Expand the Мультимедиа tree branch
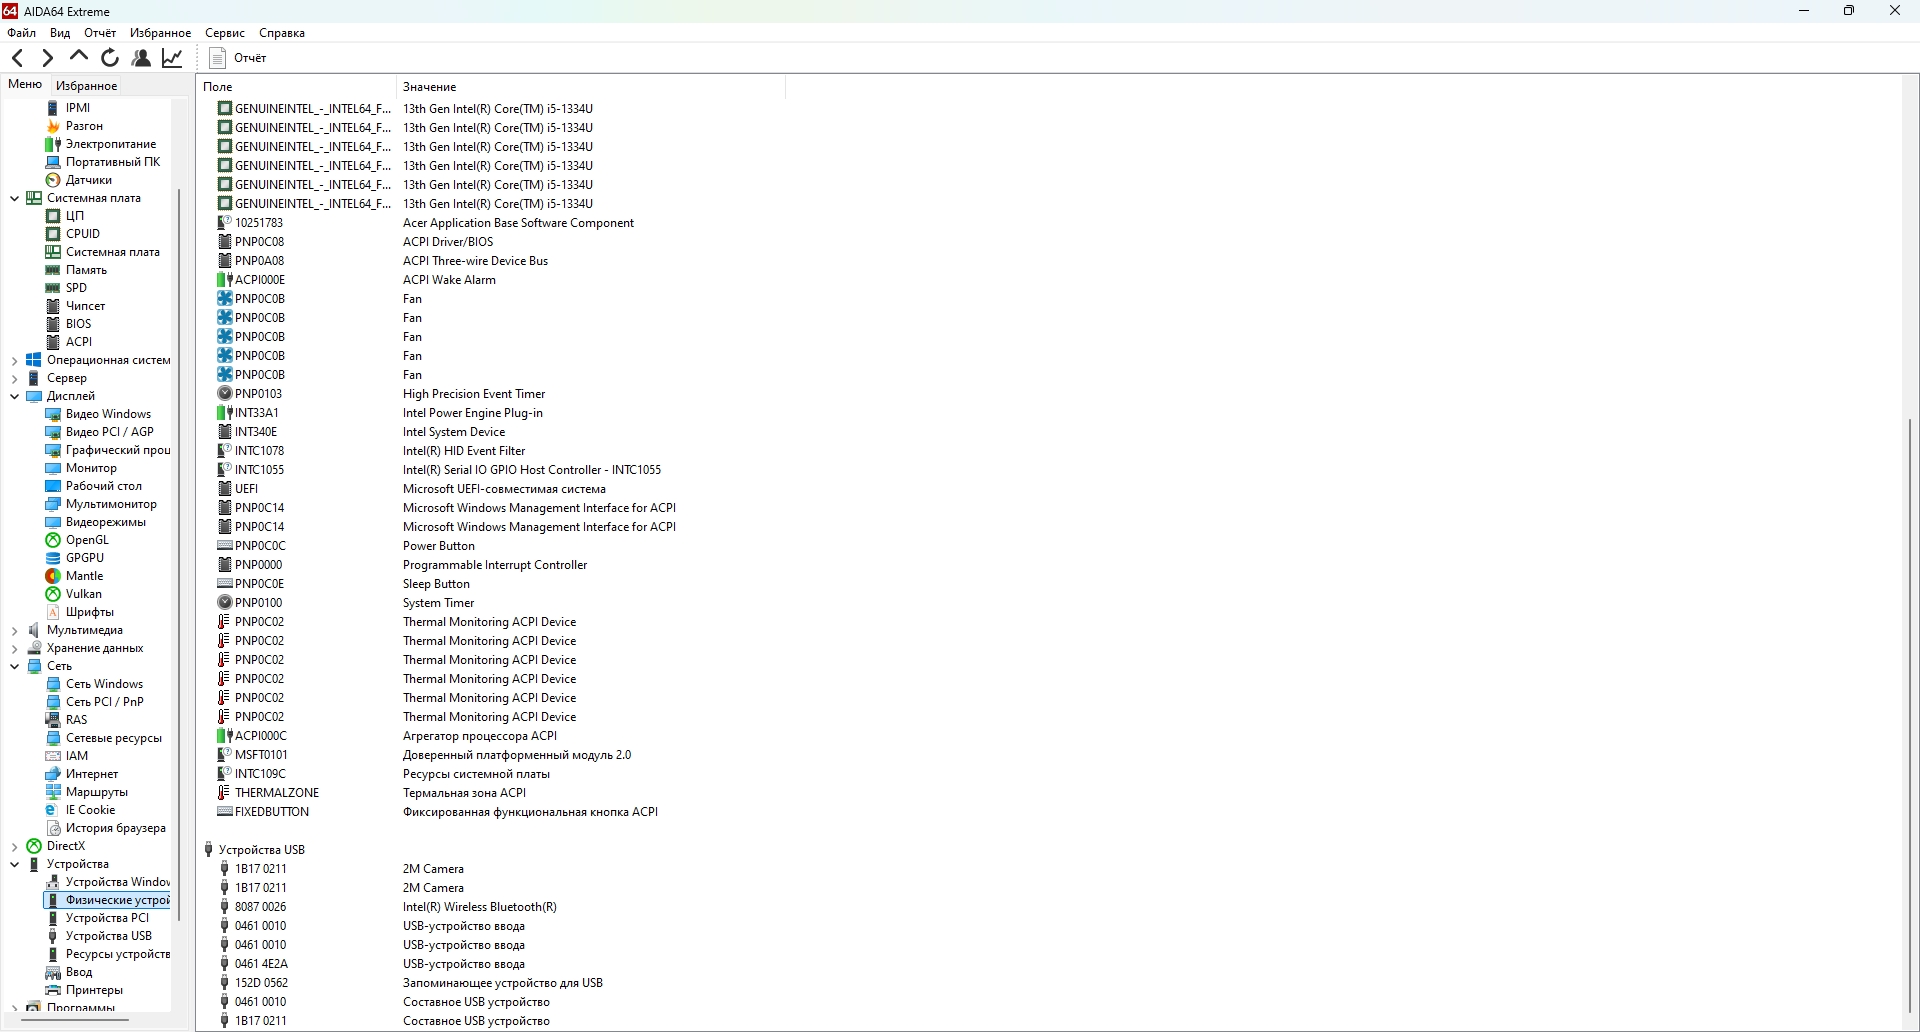 coord(14,630)
